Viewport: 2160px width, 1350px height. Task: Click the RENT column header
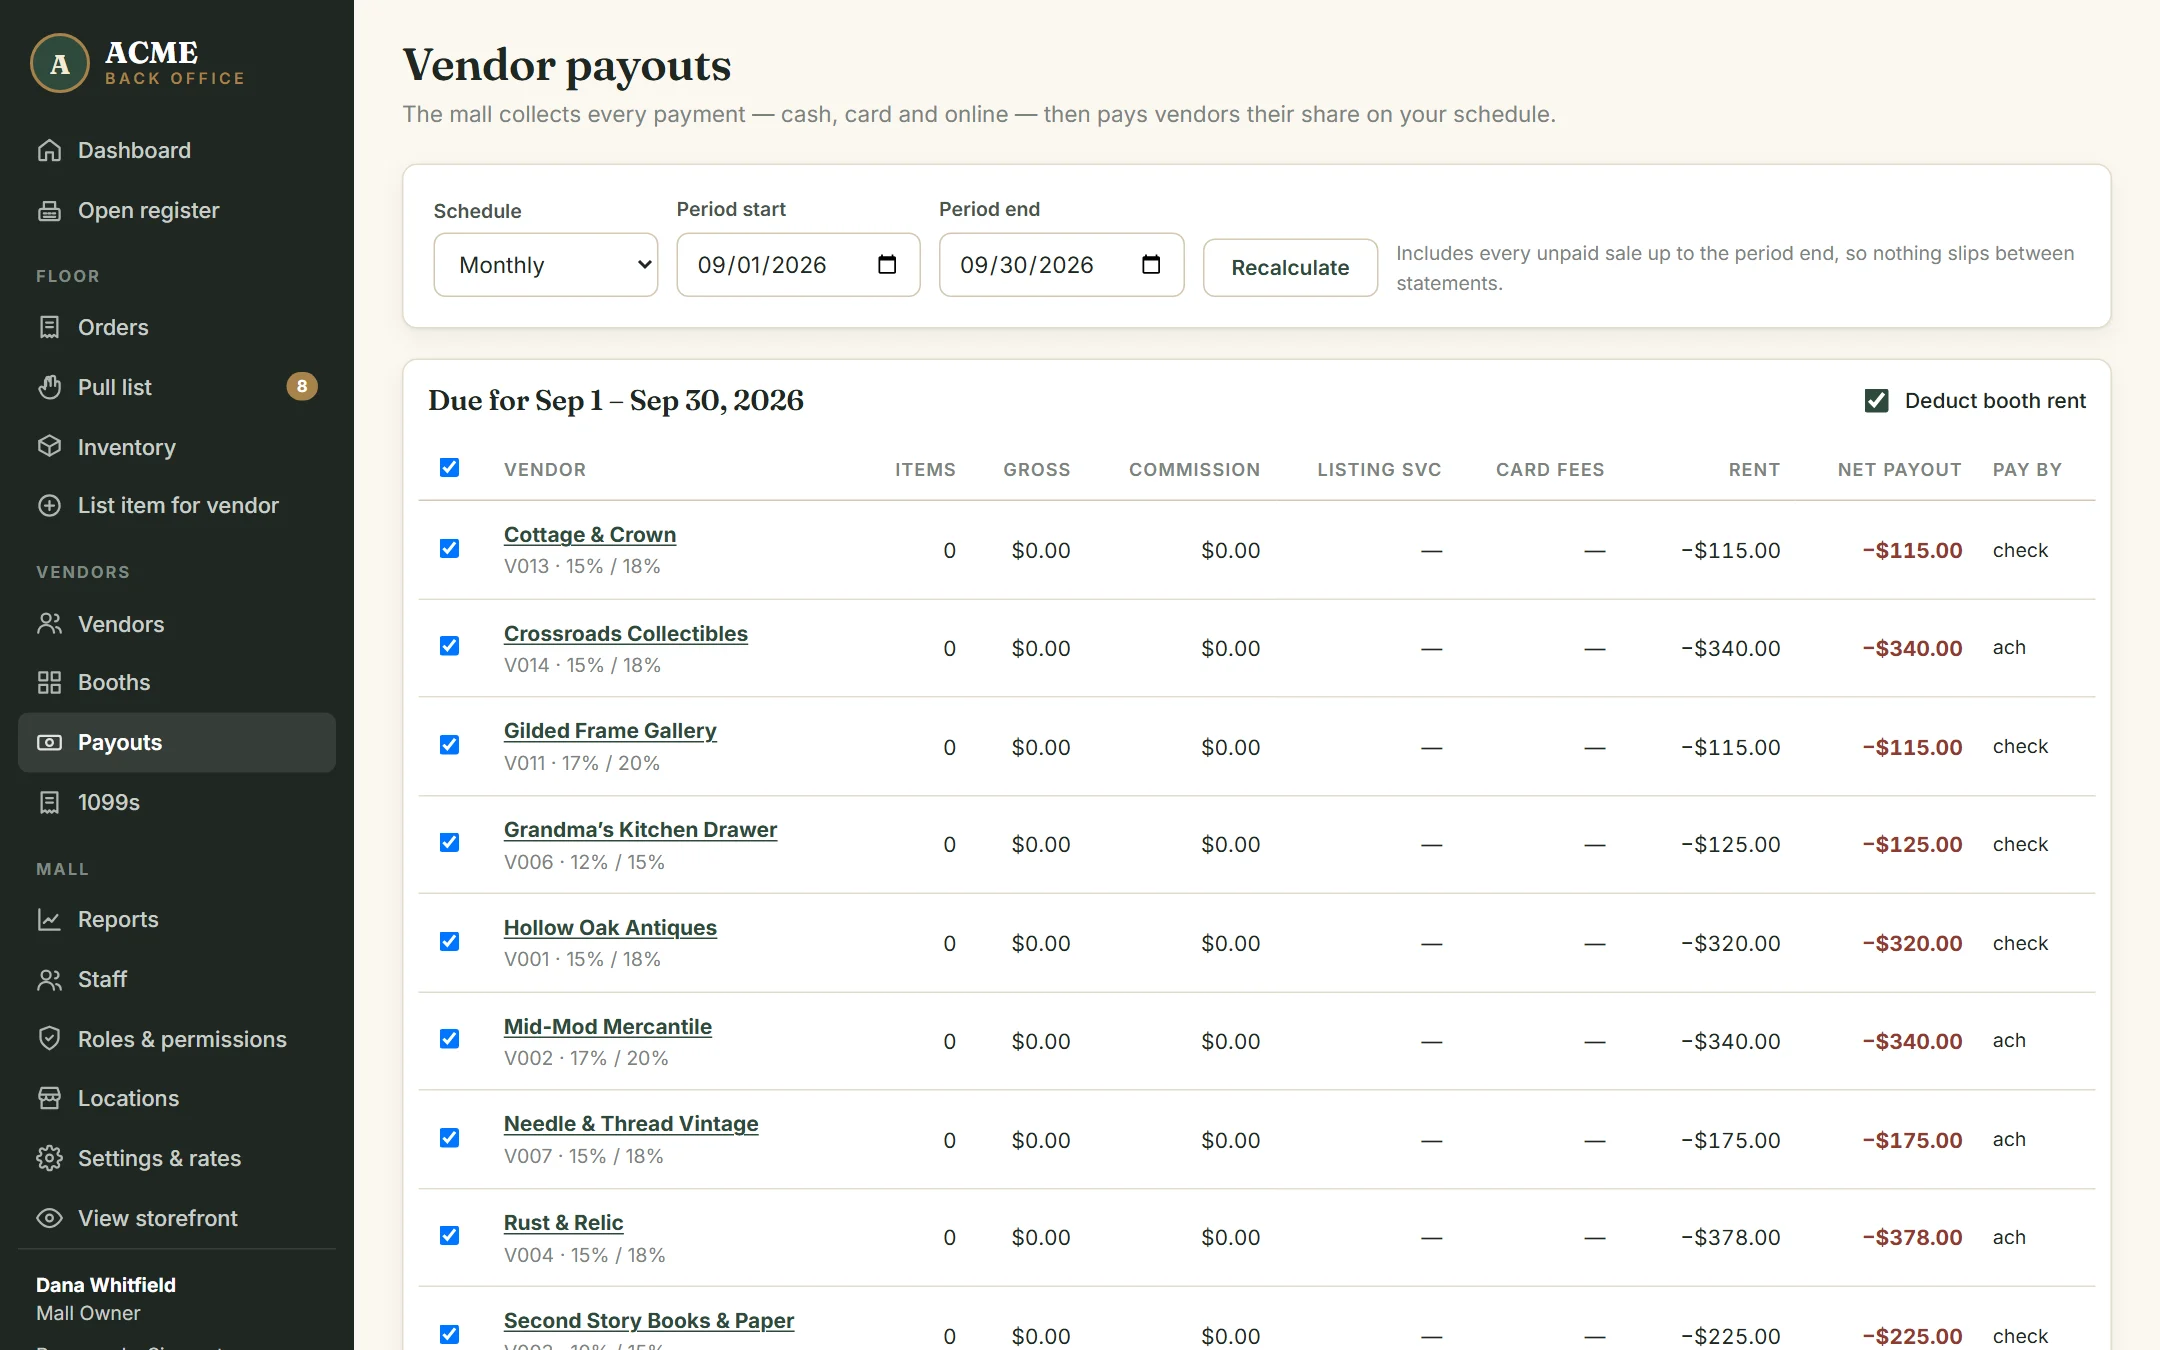pyautogui.click(x=1754, y=470)
